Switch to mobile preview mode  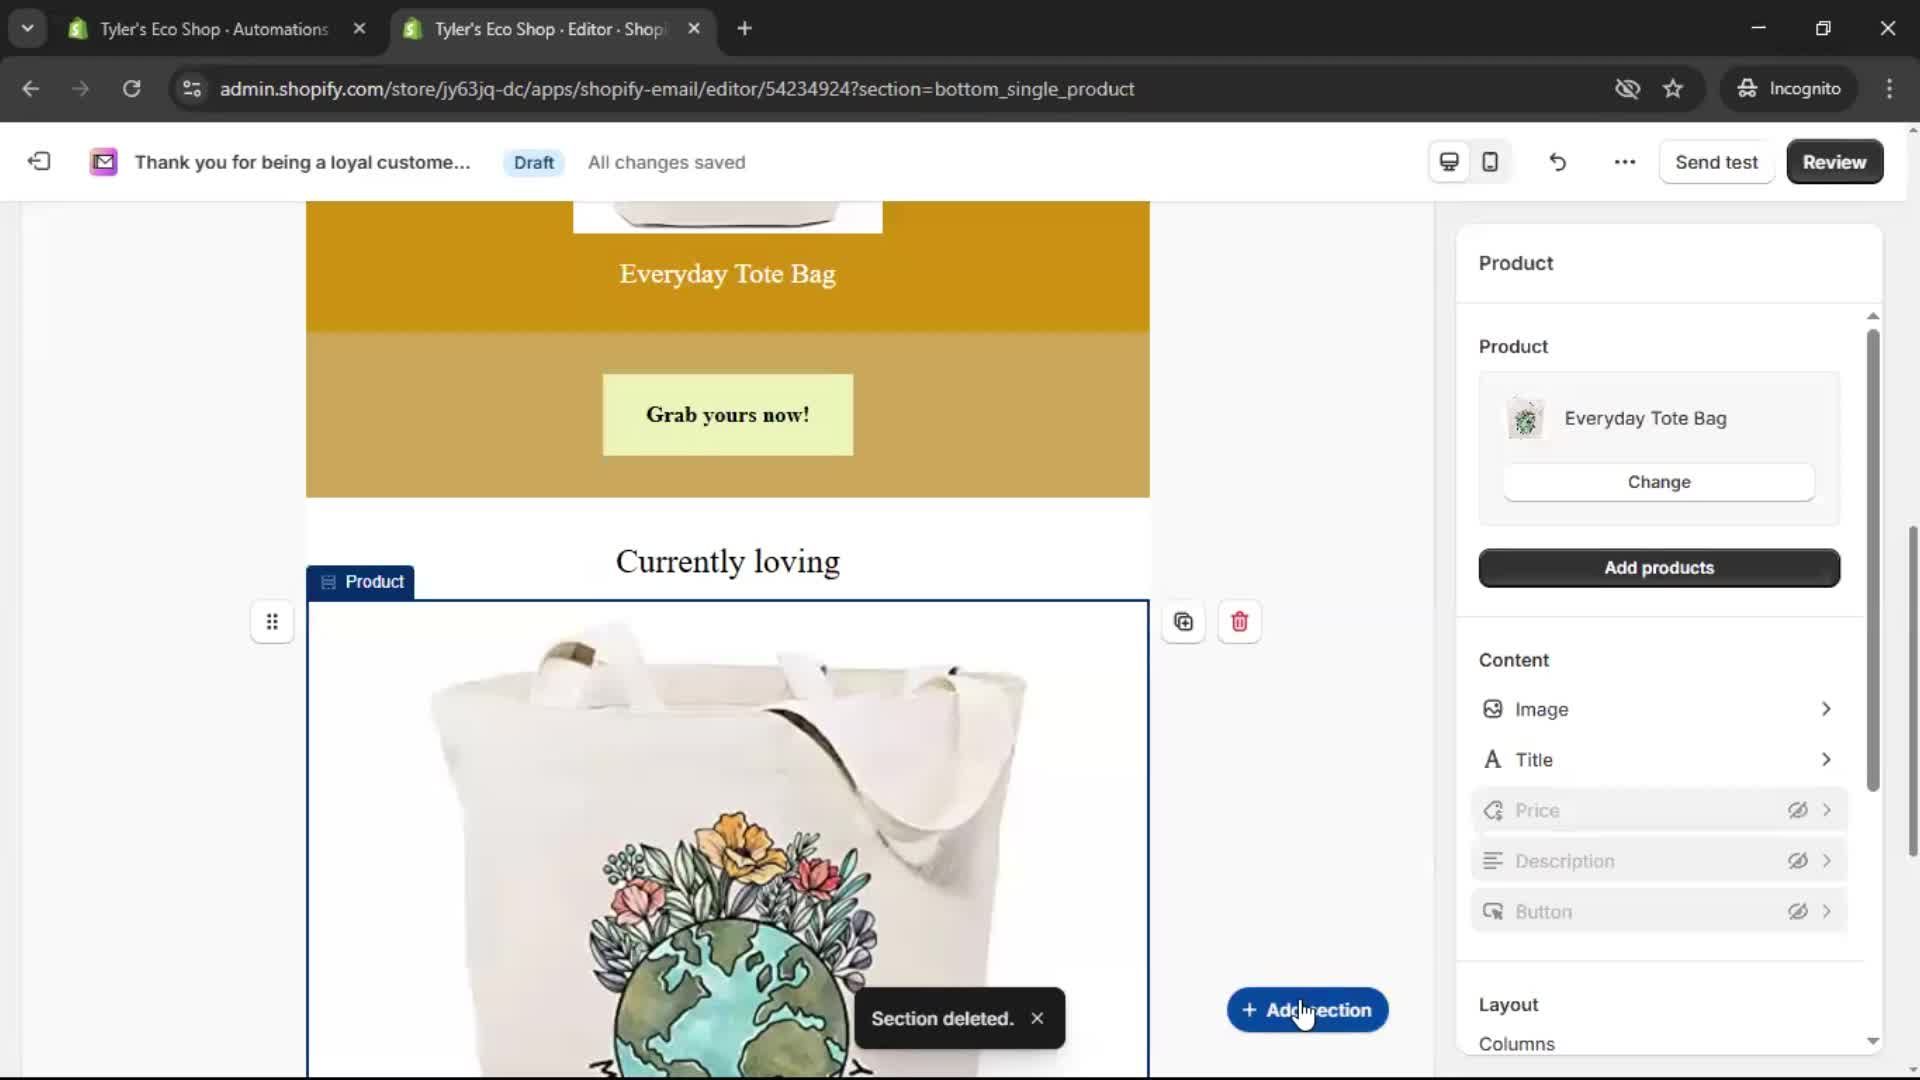(x=1489, y=161)
